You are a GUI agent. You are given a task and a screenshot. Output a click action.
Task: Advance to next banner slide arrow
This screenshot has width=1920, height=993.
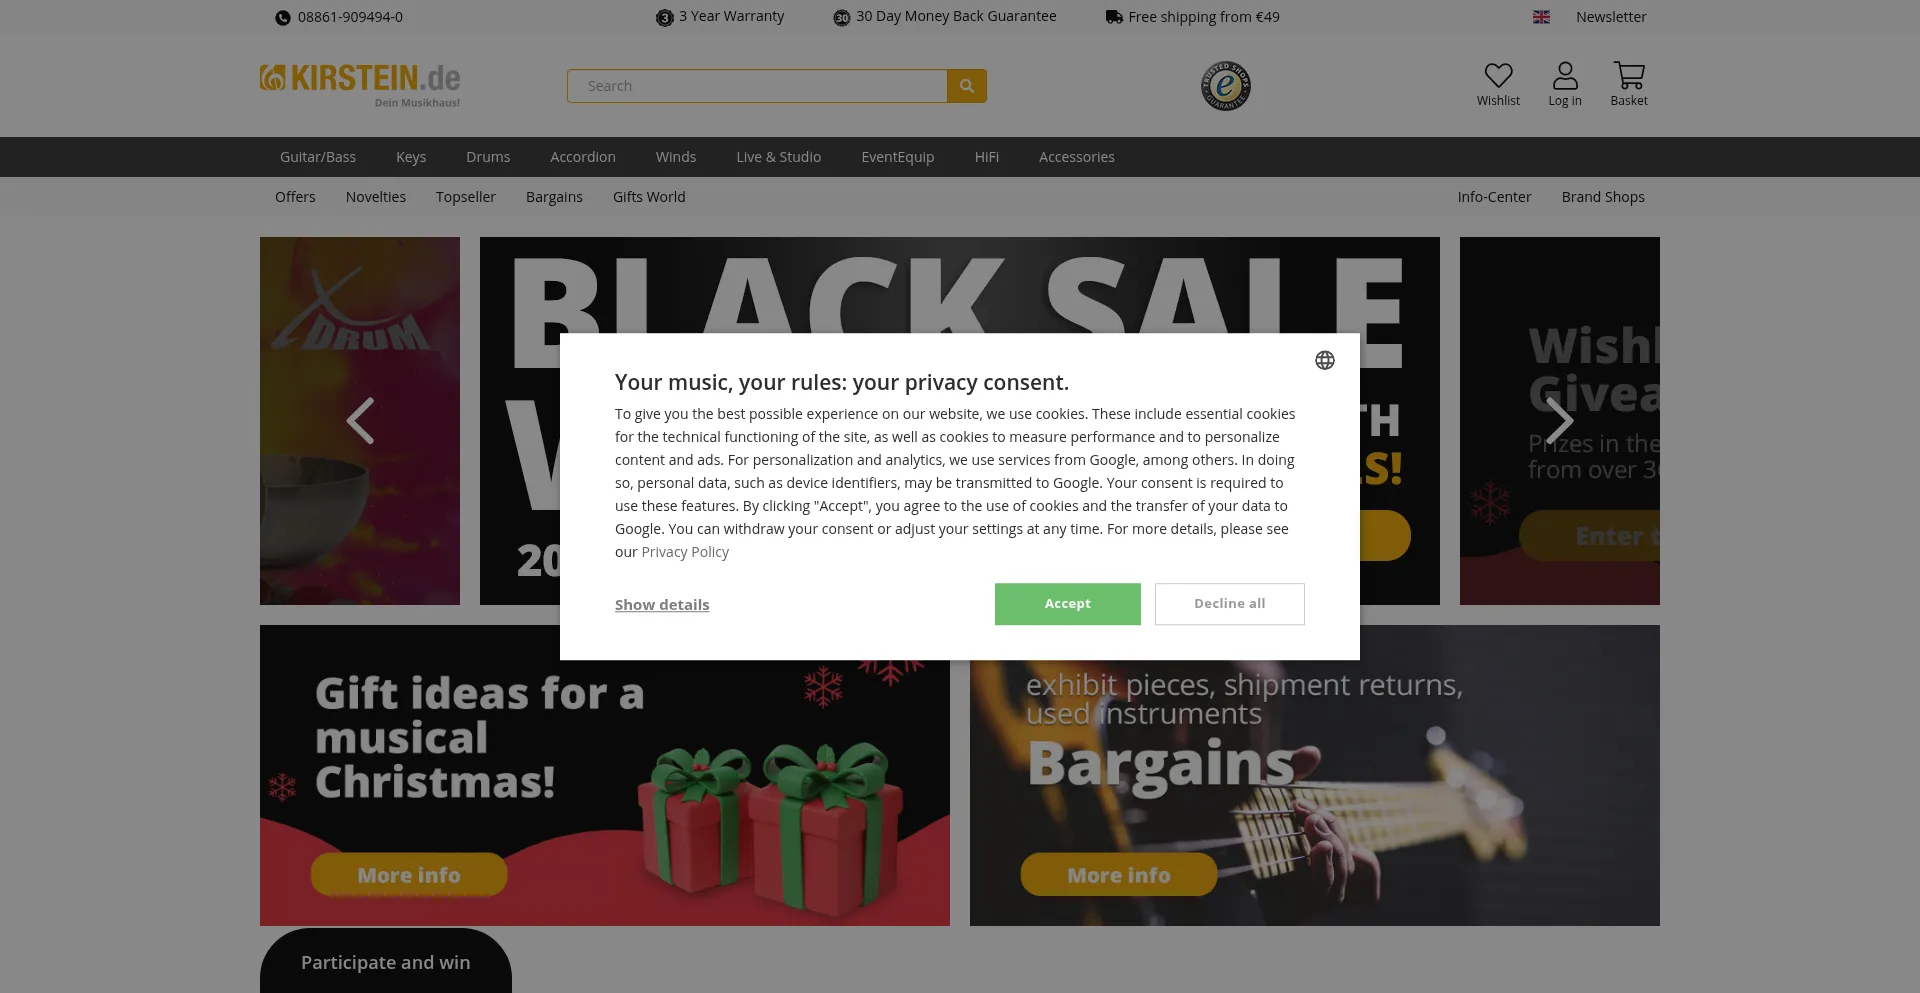pos(1560,421)
